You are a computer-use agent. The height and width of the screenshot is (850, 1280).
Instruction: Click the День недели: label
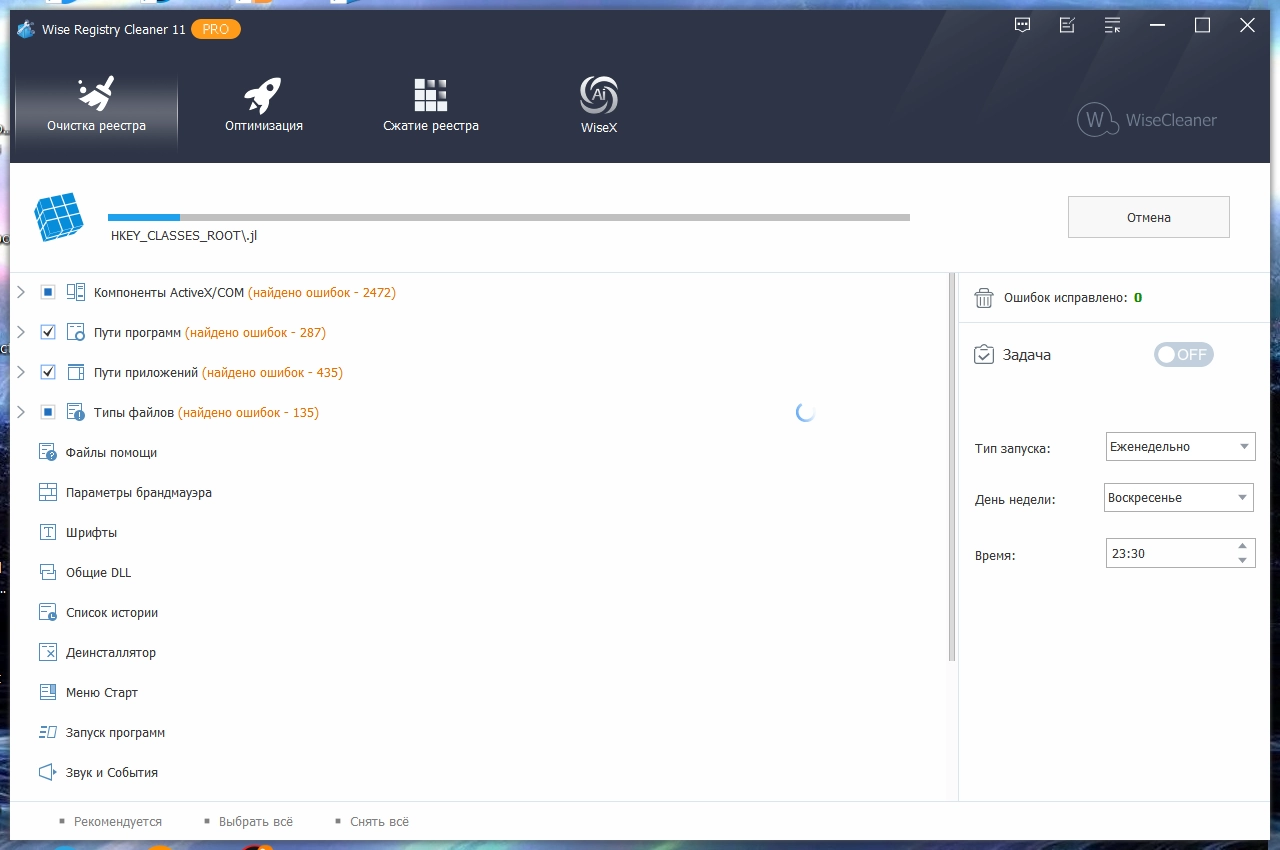pyautogui.click(x=1015, y=500)
